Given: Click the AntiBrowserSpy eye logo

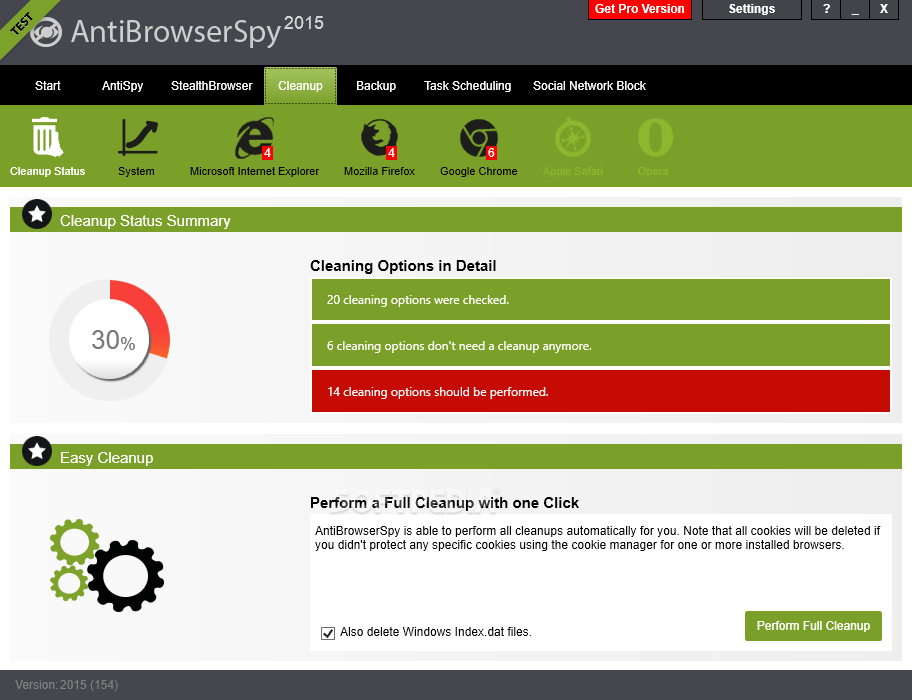Looking at the screenshot, I should (45, 33).
